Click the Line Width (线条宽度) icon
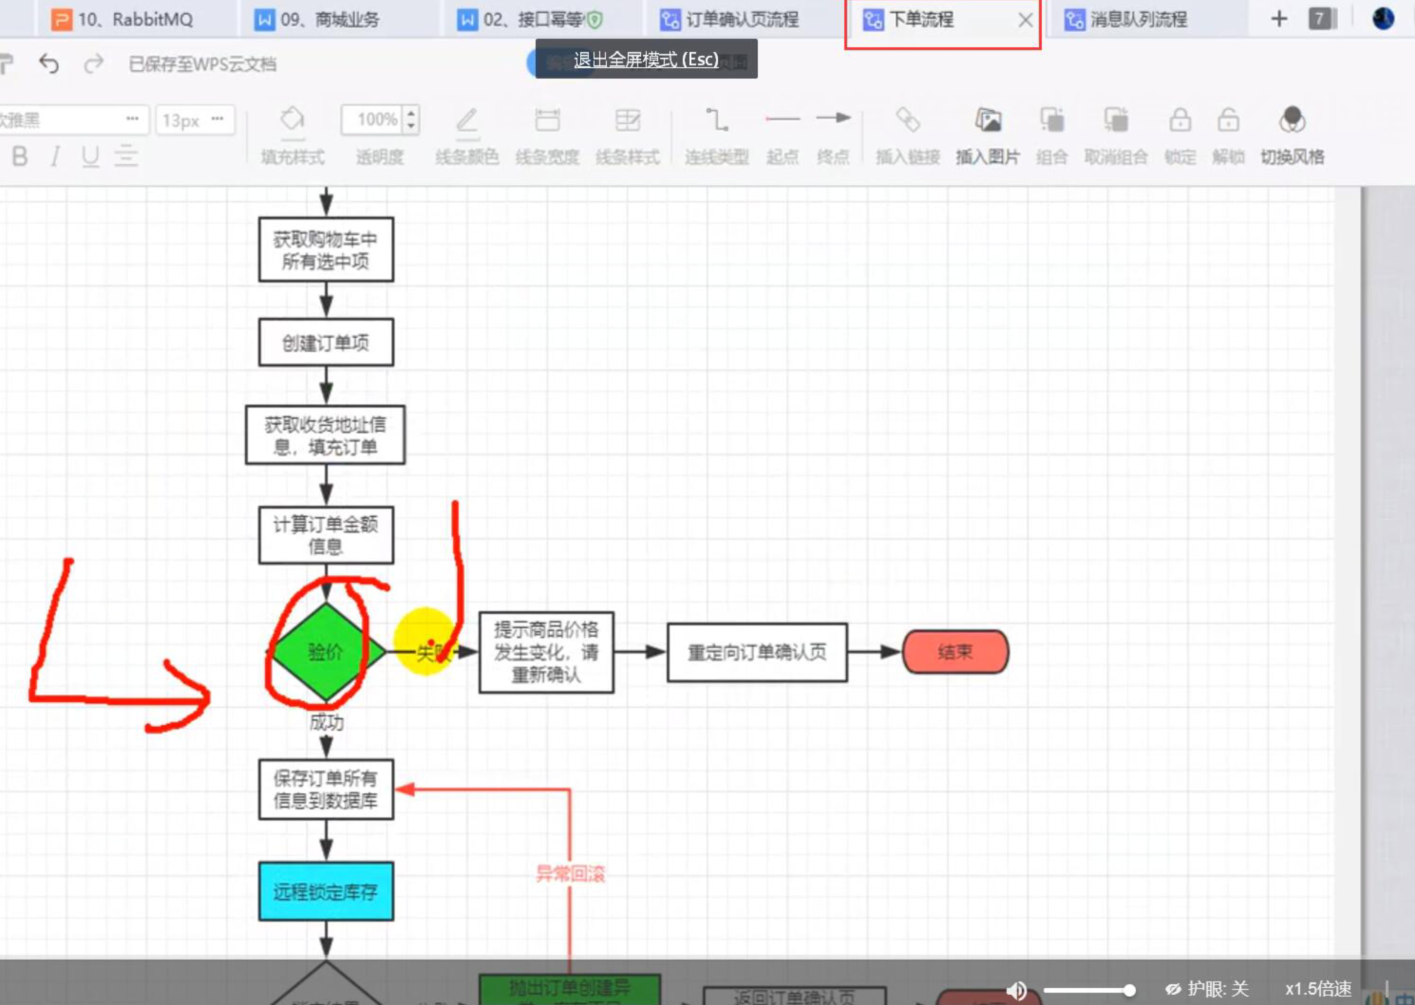Viewport: 1415px width, 1005px height. click(547, 121)
